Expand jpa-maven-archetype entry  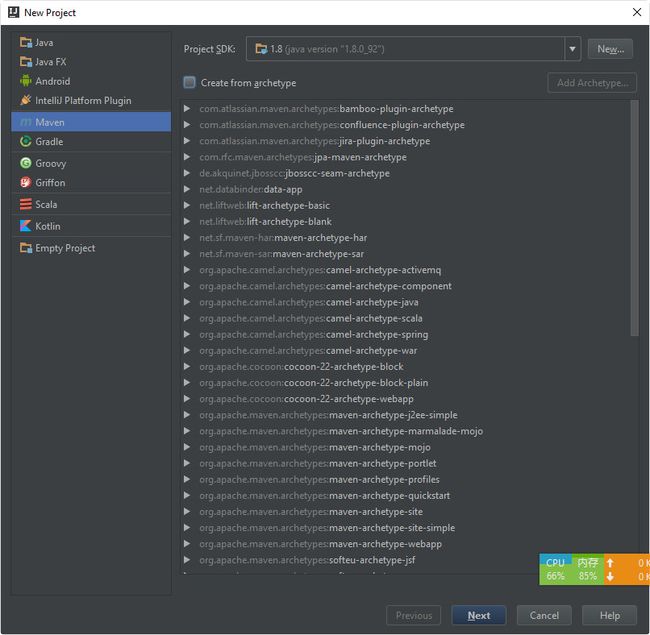[187, 157]
